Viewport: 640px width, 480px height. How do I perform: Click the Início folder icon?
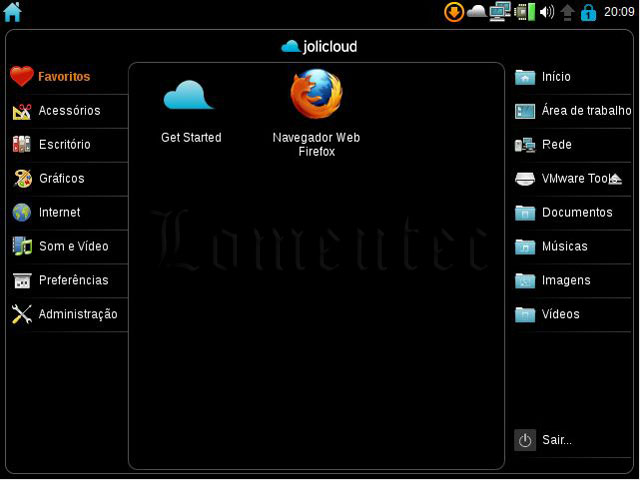tap(525, 77)
